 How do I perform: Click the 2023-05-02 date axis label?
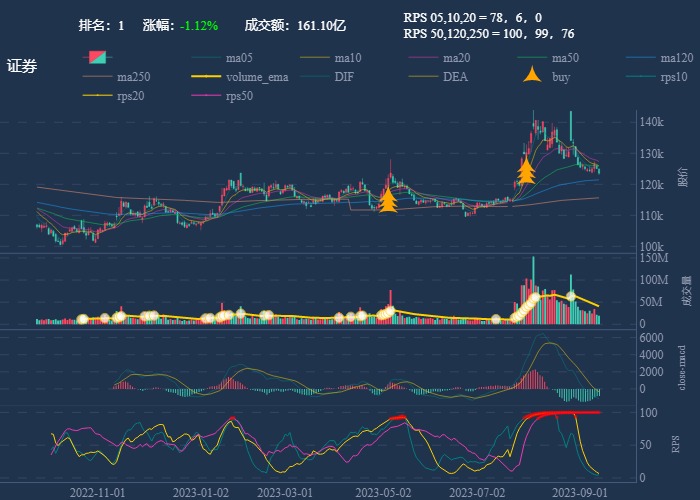pyautogui.click(x=383, y=492)
